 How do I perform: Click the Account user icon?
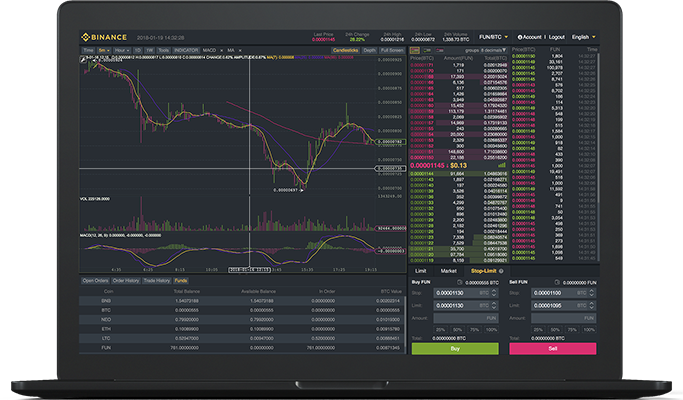tap(519, 37)
